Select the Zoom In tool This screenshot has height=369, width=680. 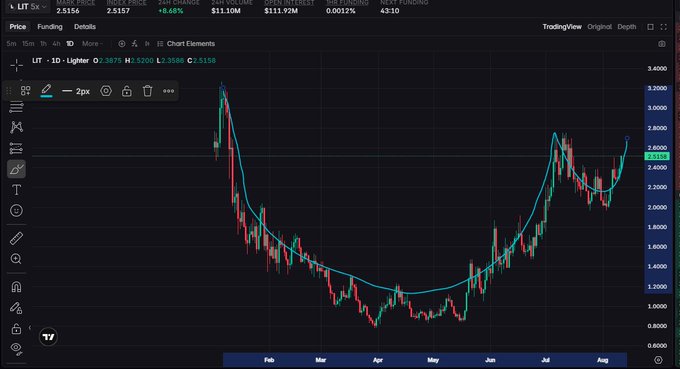(x=16, y=259)
